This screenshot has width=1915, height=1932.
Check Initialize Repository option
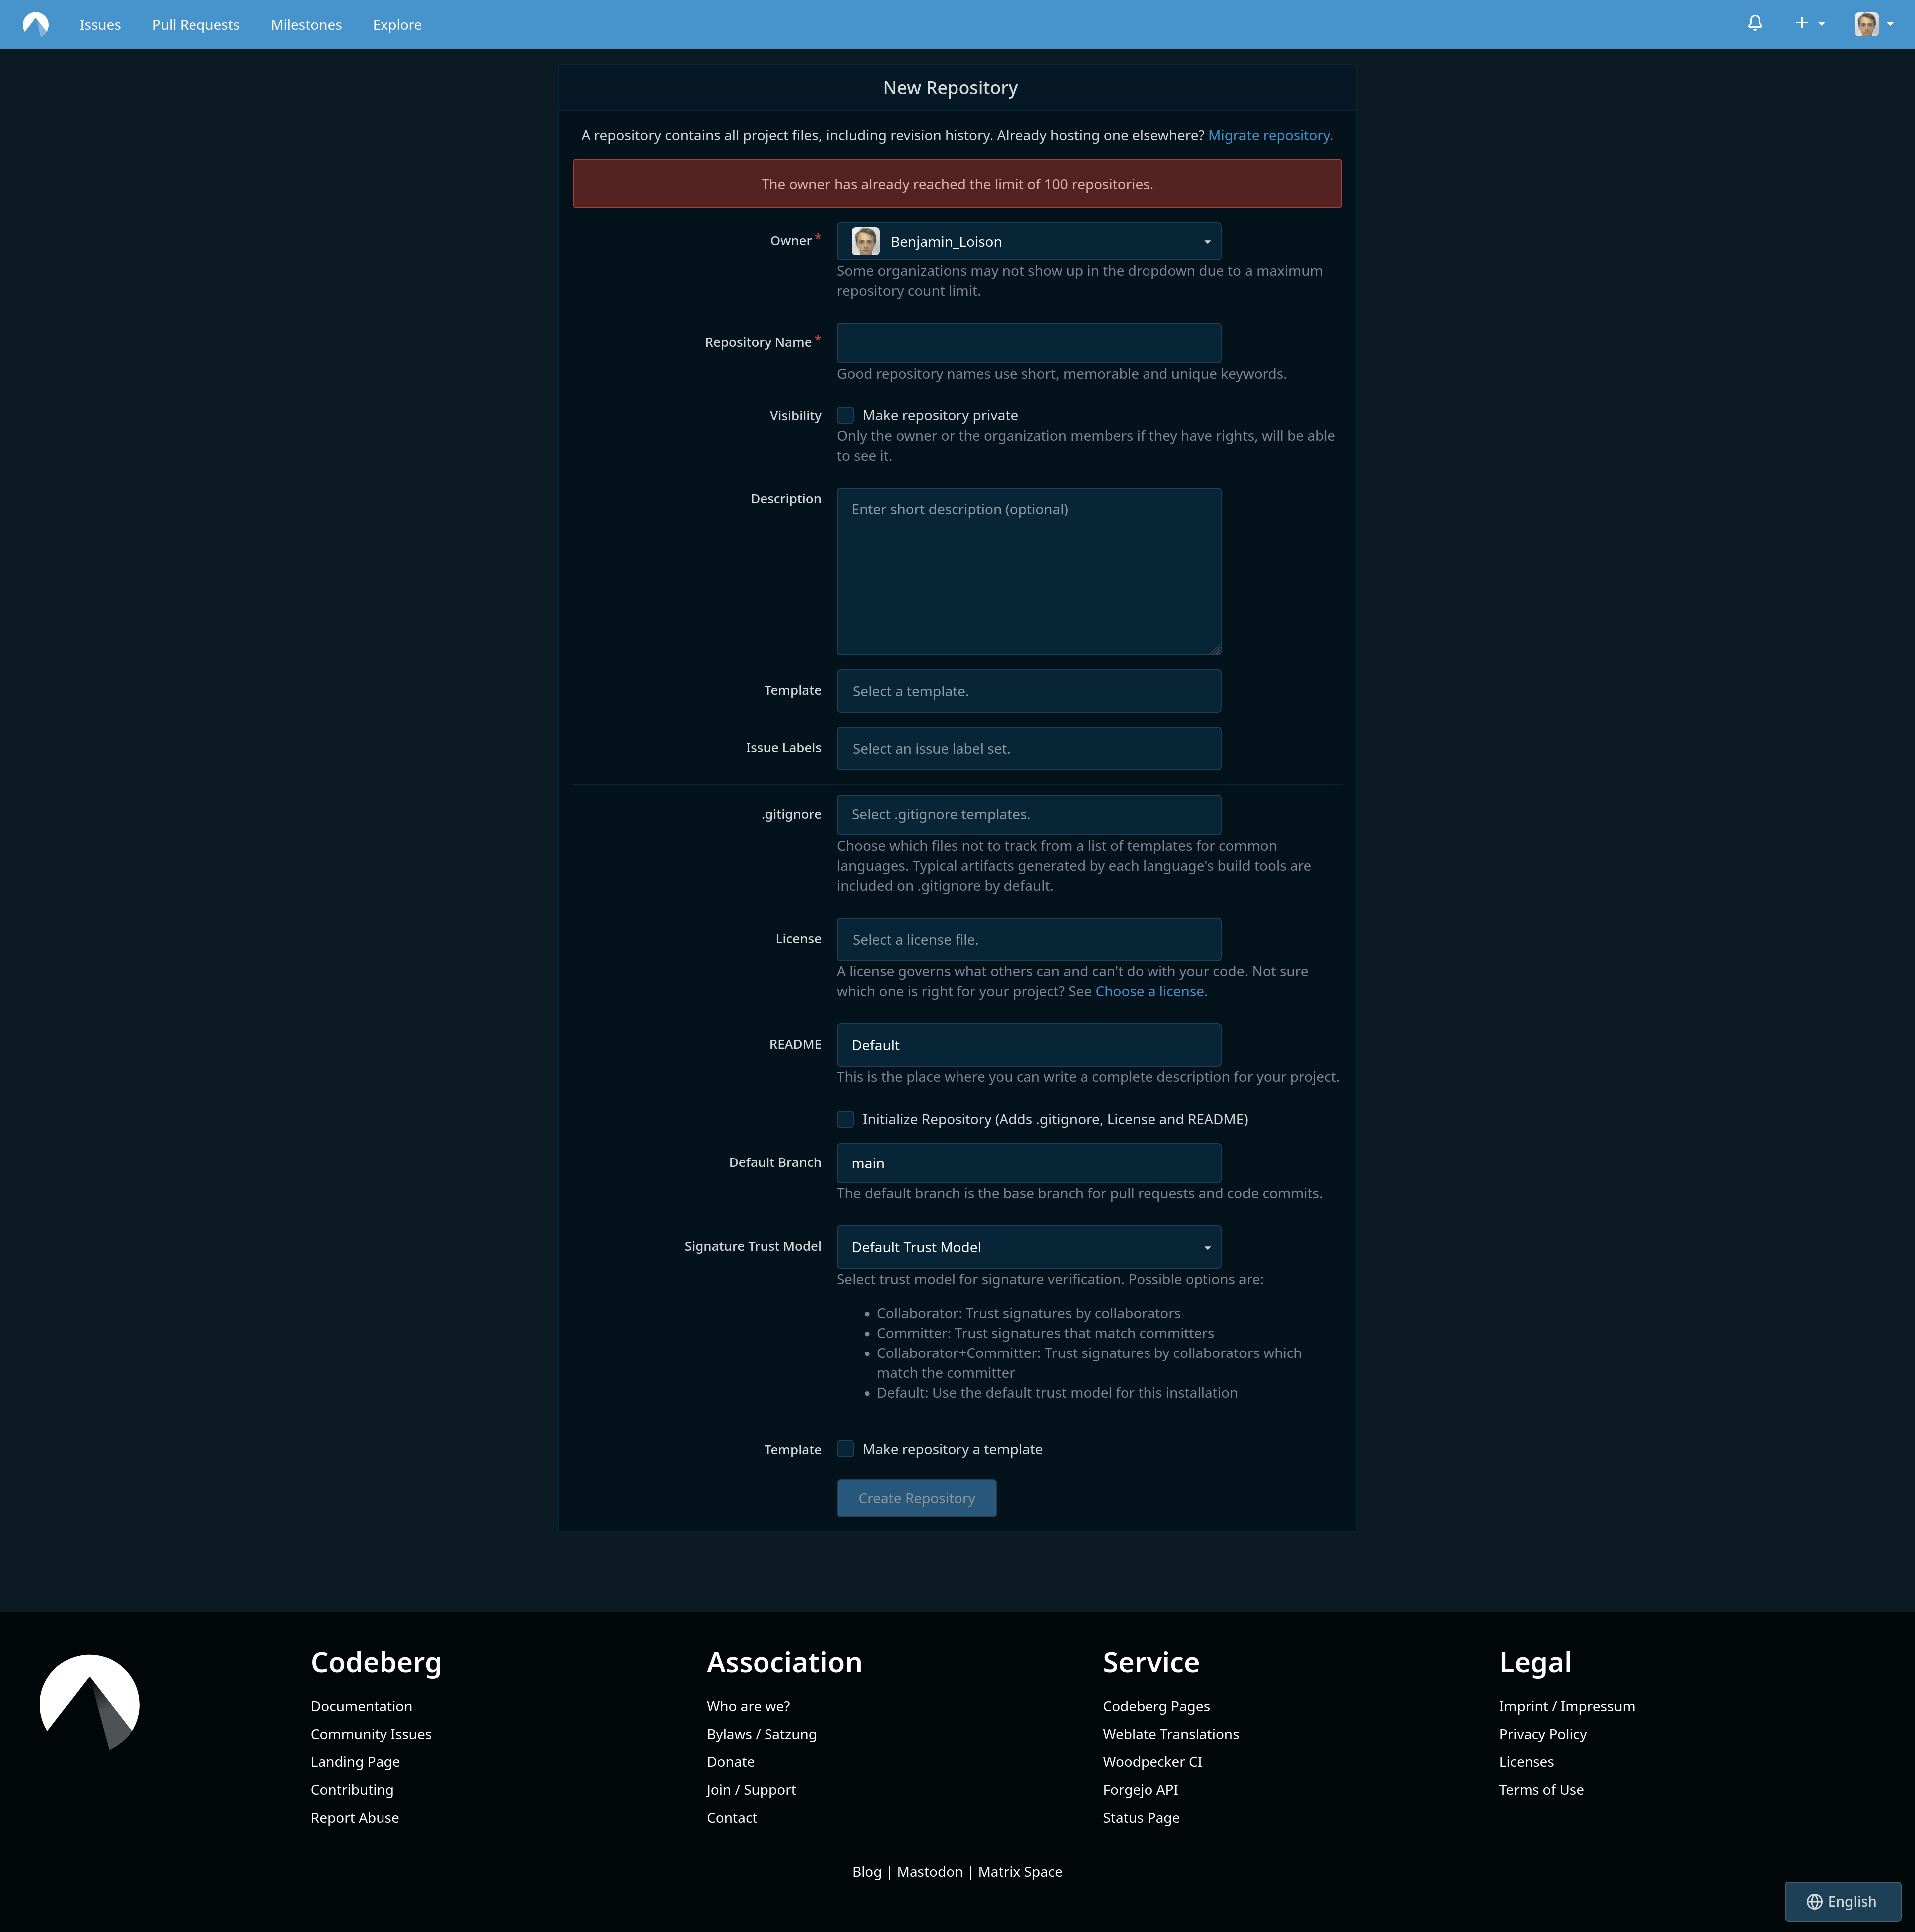[x=846, y=1119]
